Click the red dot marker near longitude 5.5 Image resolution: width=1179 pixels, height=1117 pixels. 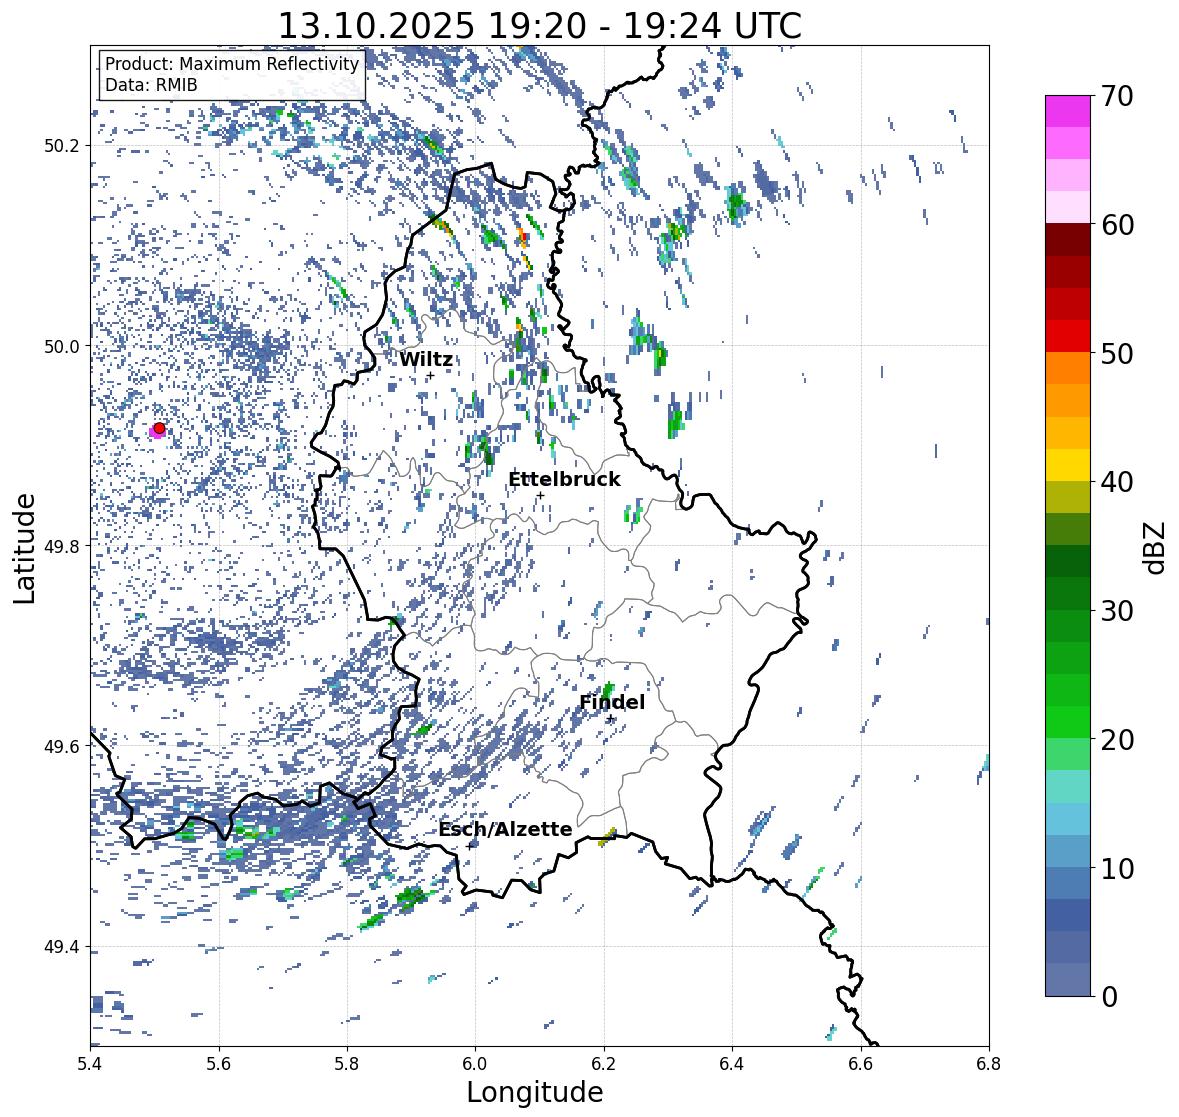(159, 428)
